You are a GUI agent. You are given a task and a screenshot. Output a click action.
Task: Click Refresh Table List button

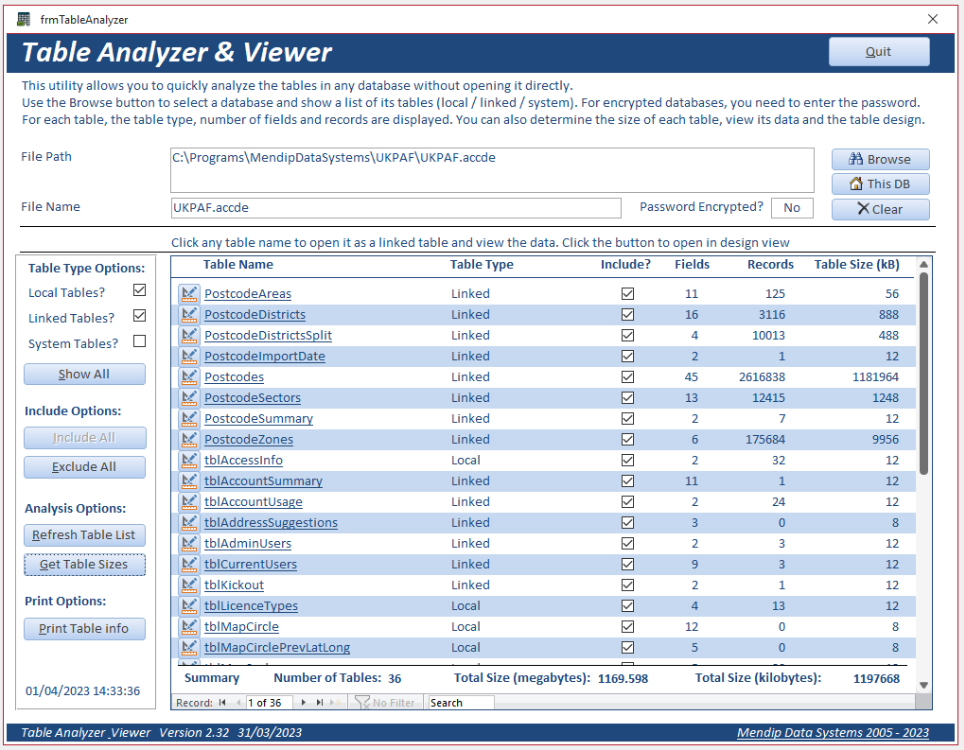[x=85, y=535]
